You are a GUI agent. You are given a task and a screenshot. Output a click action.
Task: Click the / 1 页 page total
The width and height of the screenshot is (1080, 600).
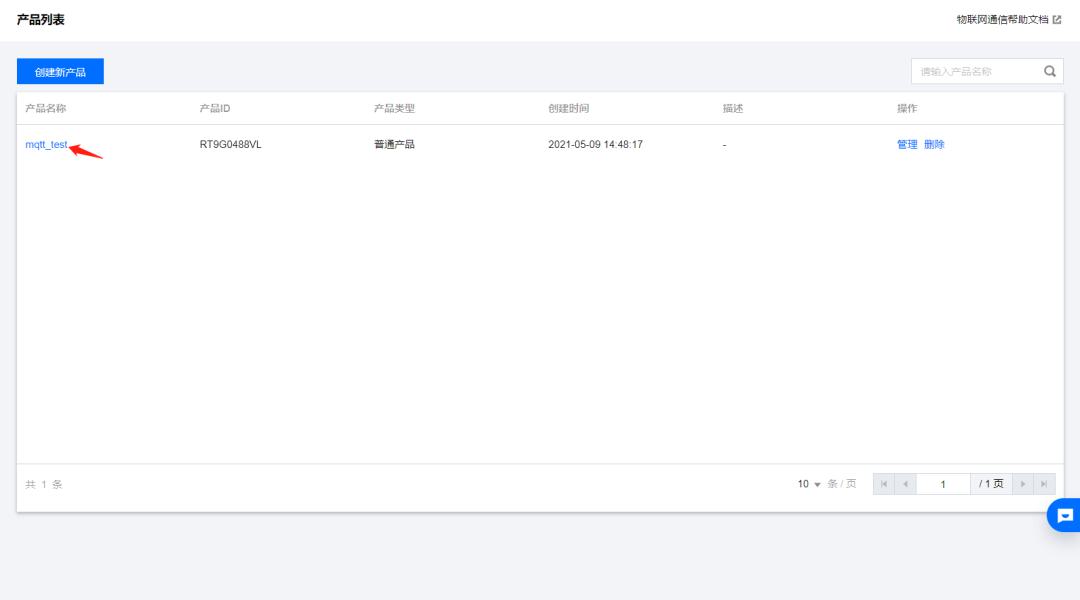click(x=991, y=484)
